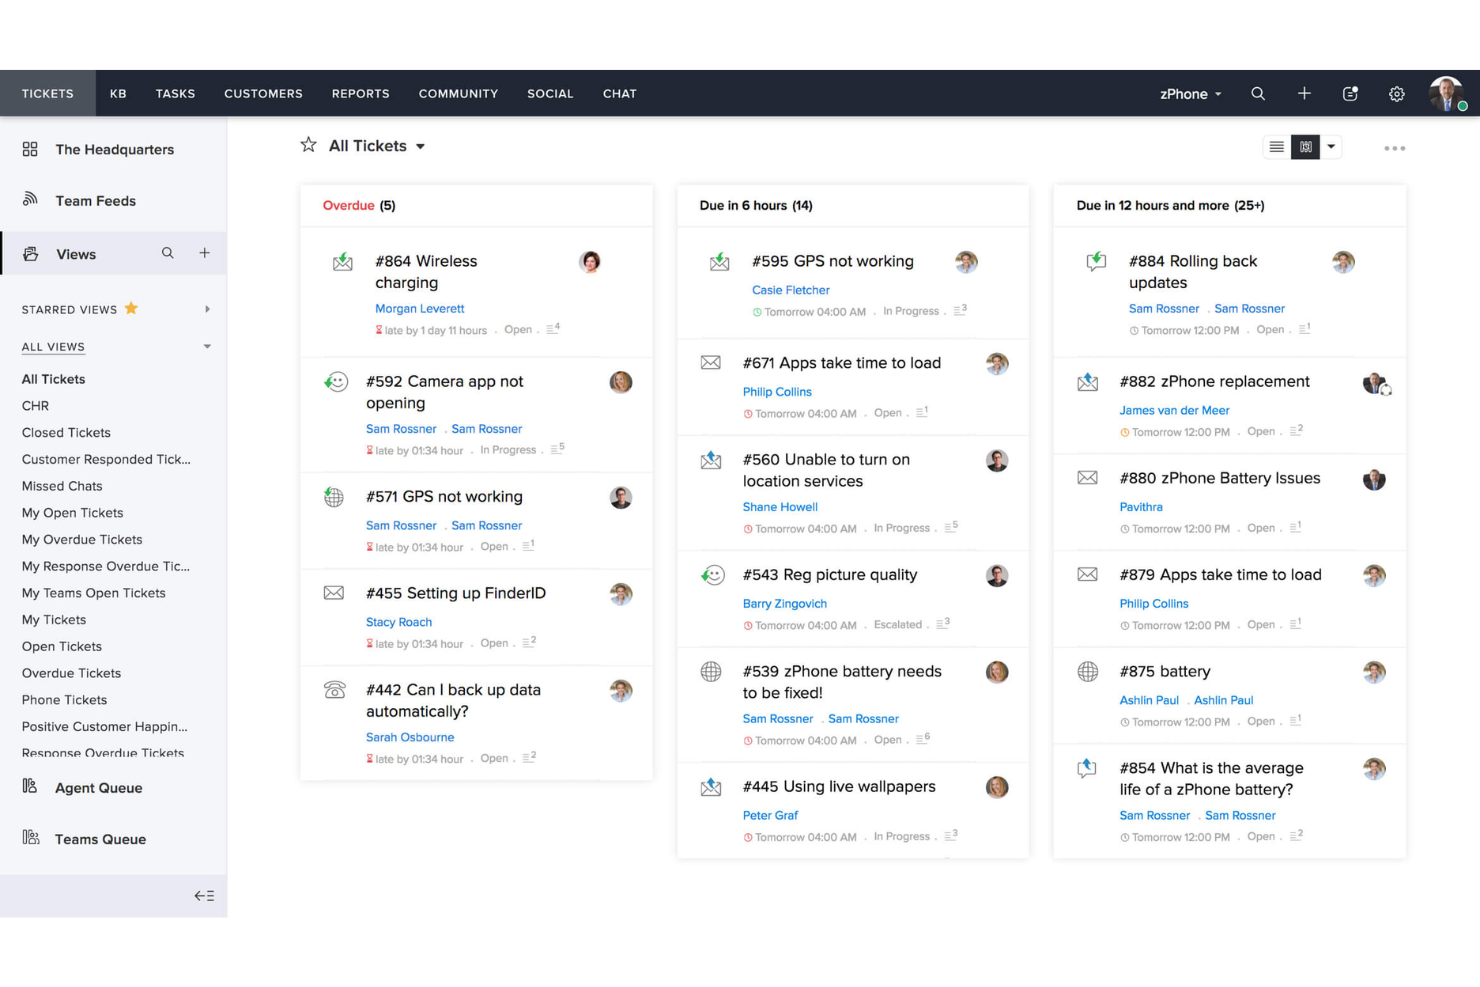Screen dimensions: 1480x987
Task: Click the more options ellipsis button
Action: click(1394, 147)
